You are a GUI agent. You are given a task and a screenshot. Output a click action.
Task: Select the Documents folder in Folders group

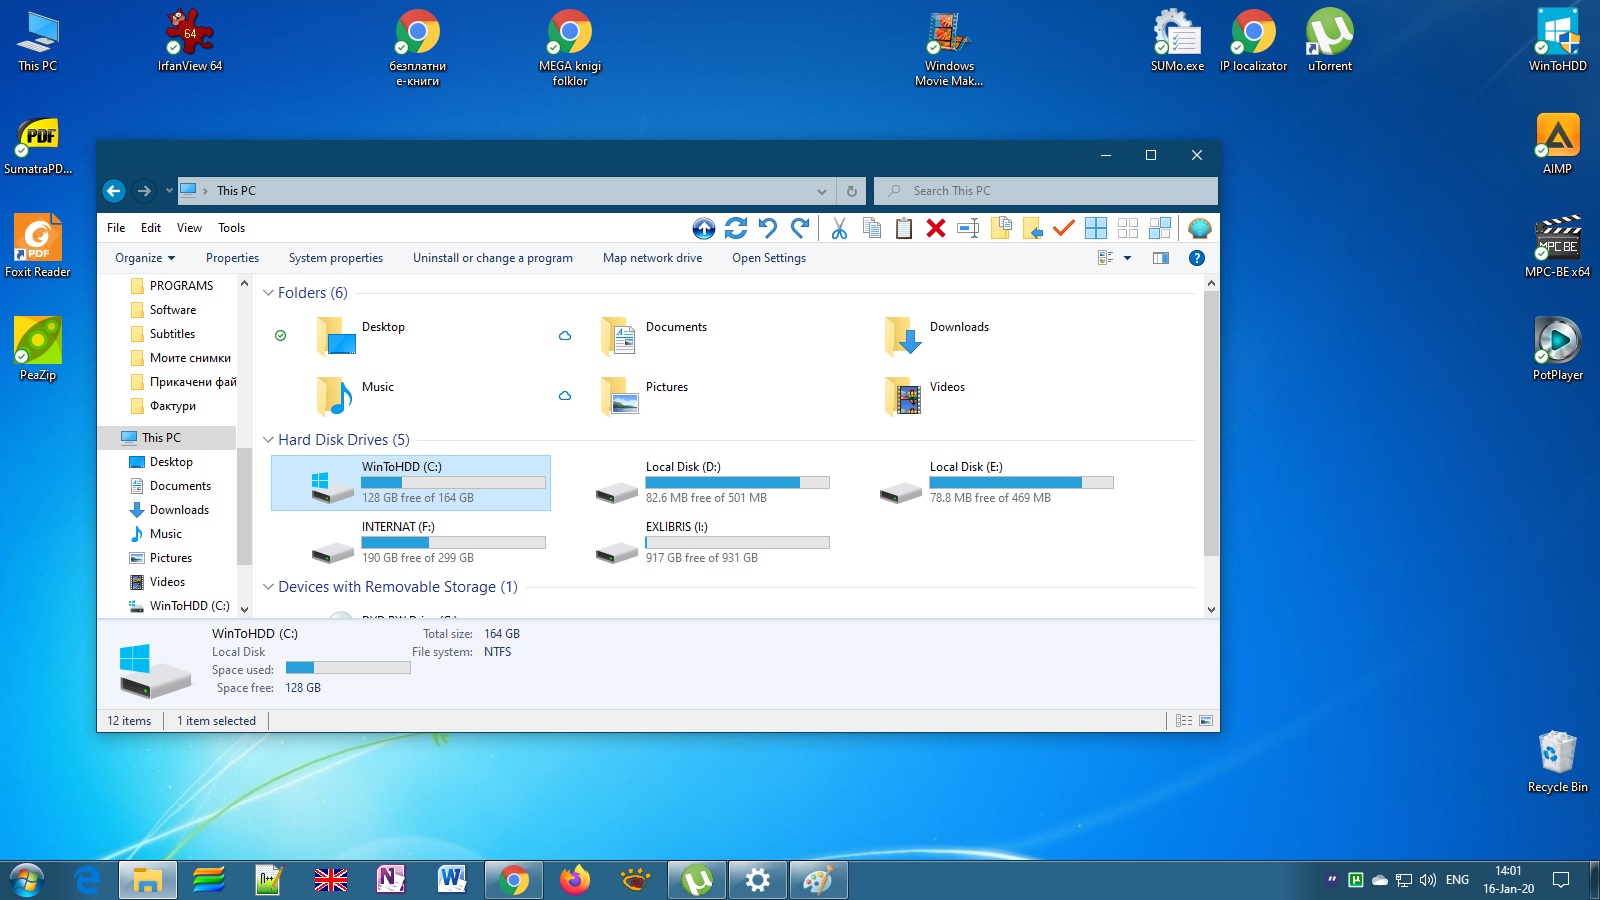[x=654, y=335]
